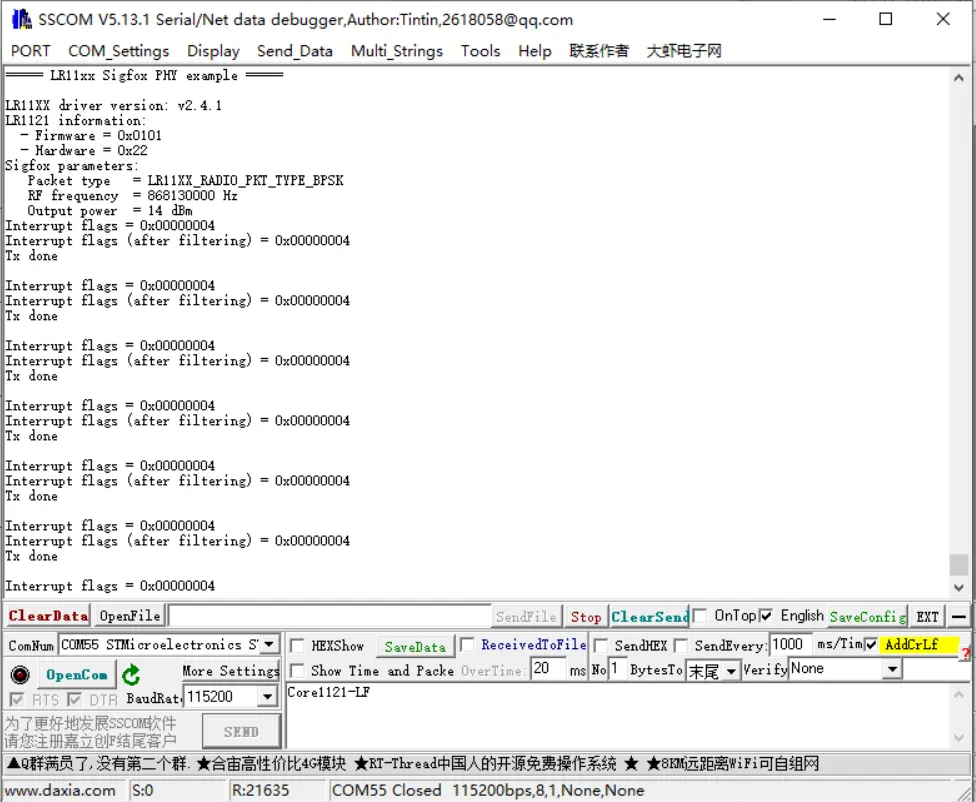The width and height of the screenshot is (976, 802).
Task: Click the log vertical scrollbar thumb
Action: click(x=959, y=565)
